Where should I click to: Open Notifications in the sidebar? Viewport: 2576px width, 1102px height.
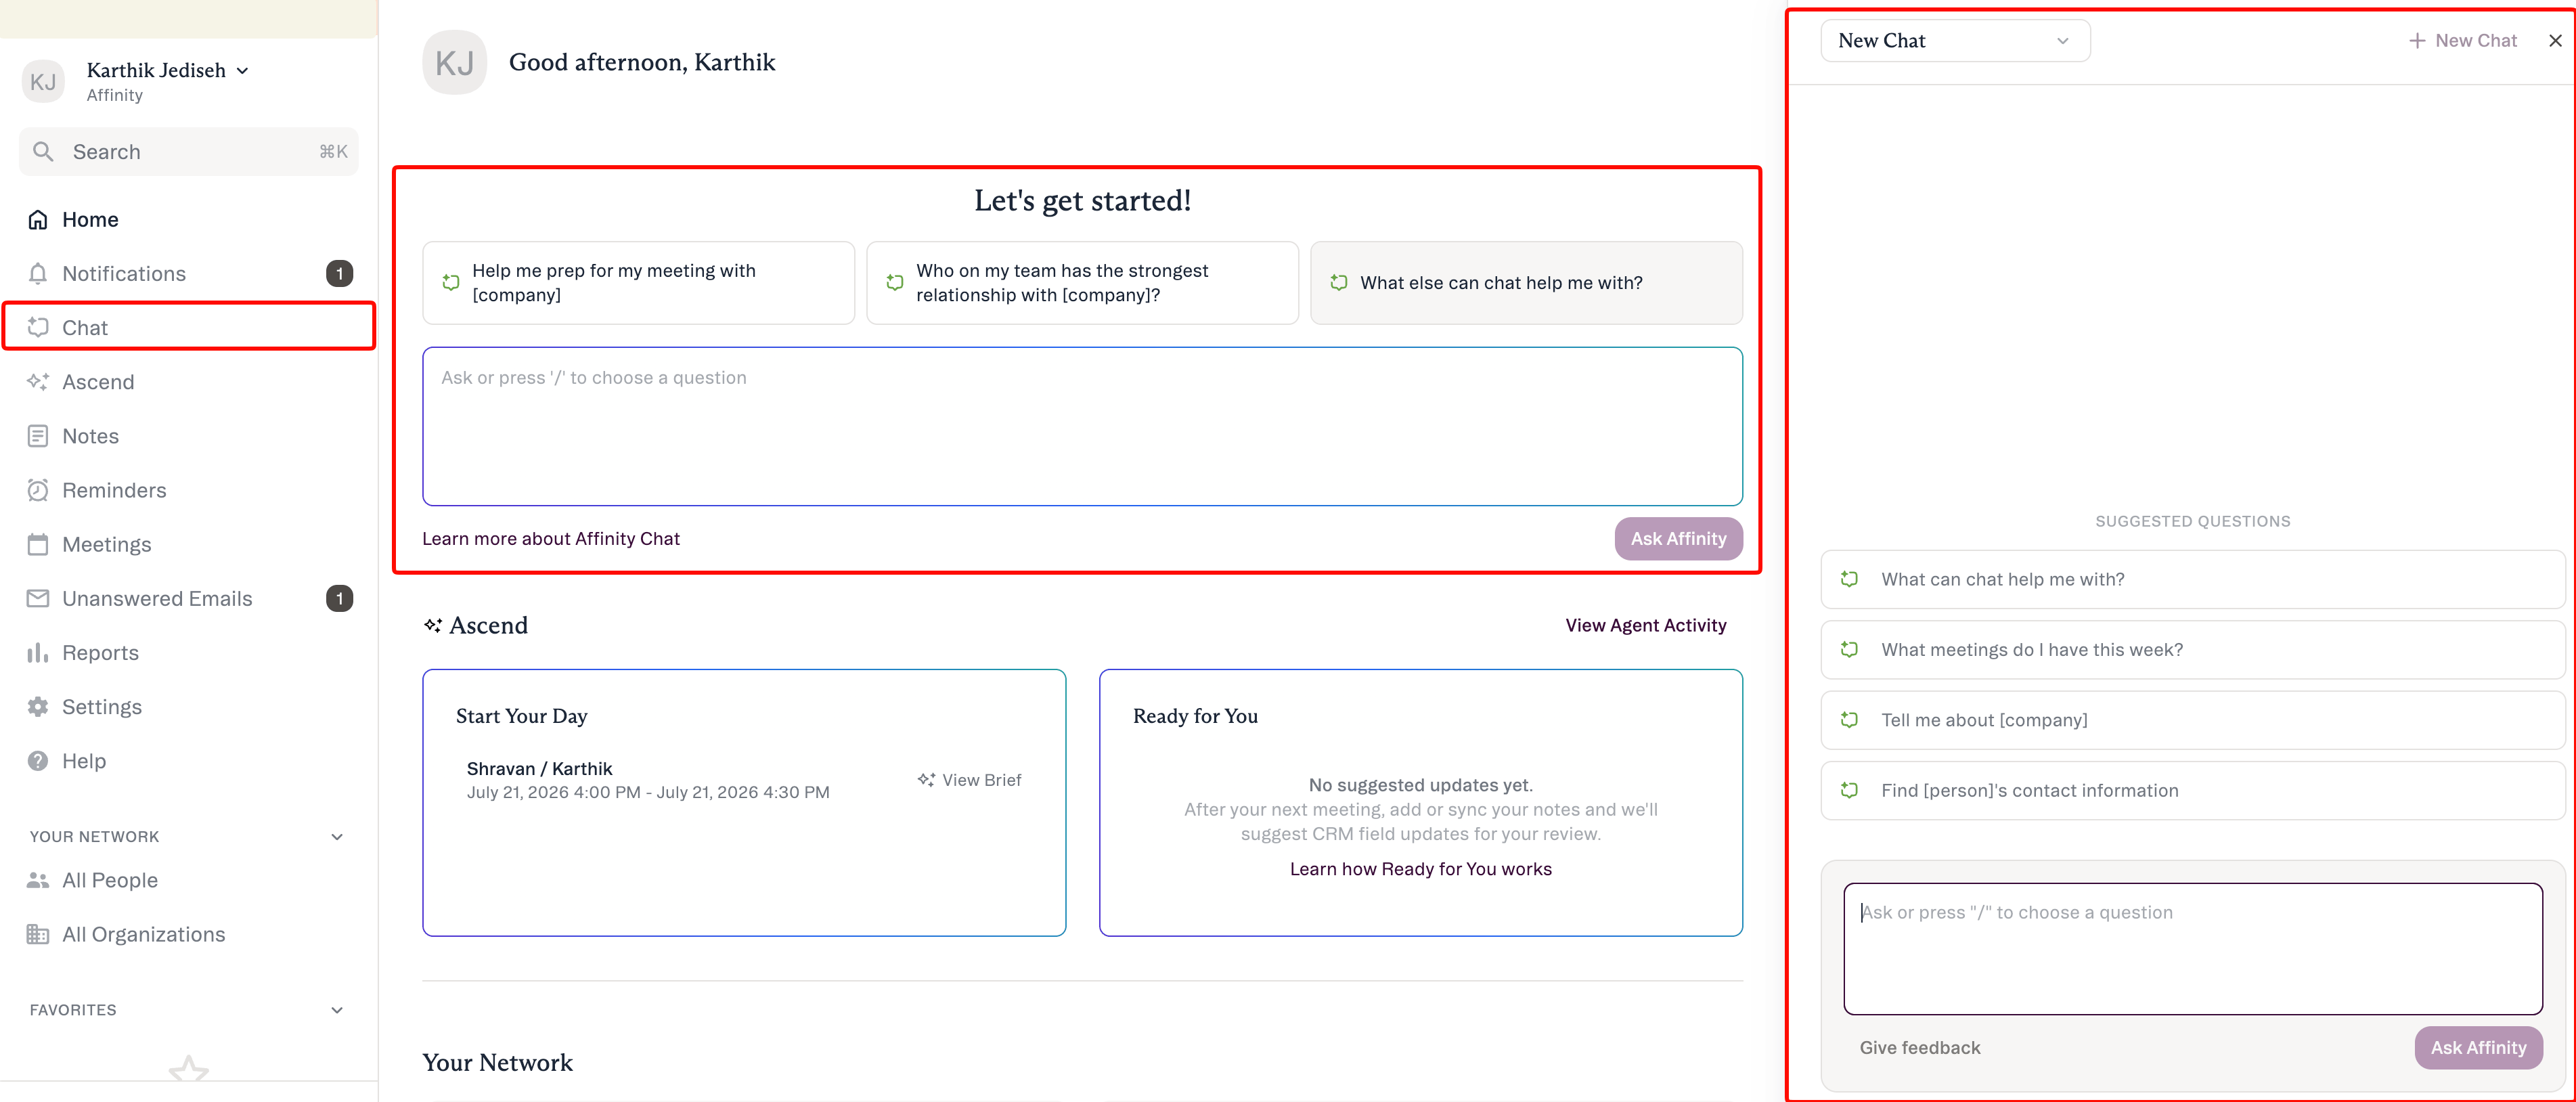click(188, 273)
